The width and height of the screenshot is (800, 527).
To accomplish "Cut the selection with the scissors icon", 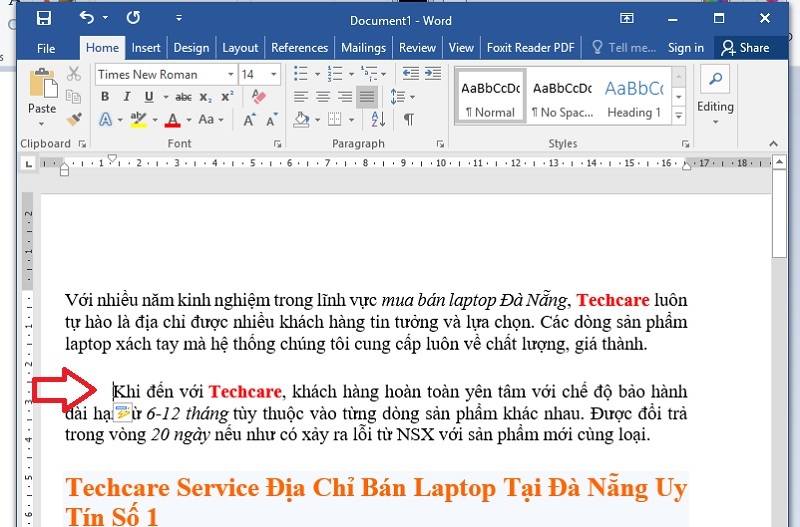I will 74,74.
